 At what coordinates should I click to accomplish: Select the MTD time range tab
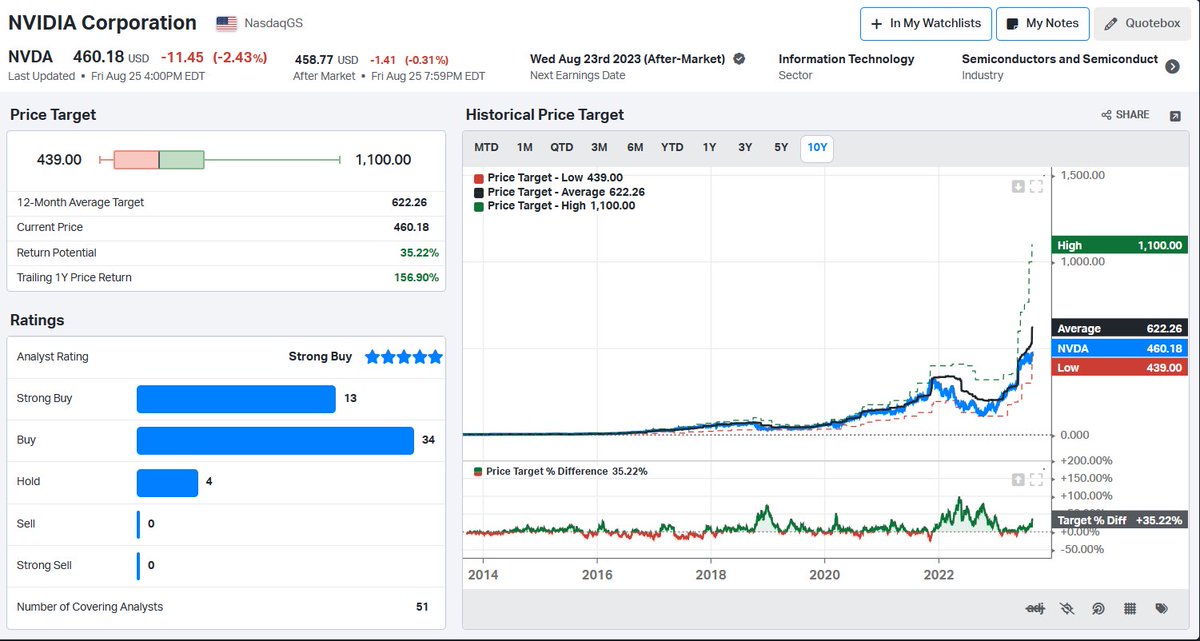pos(486,148)
